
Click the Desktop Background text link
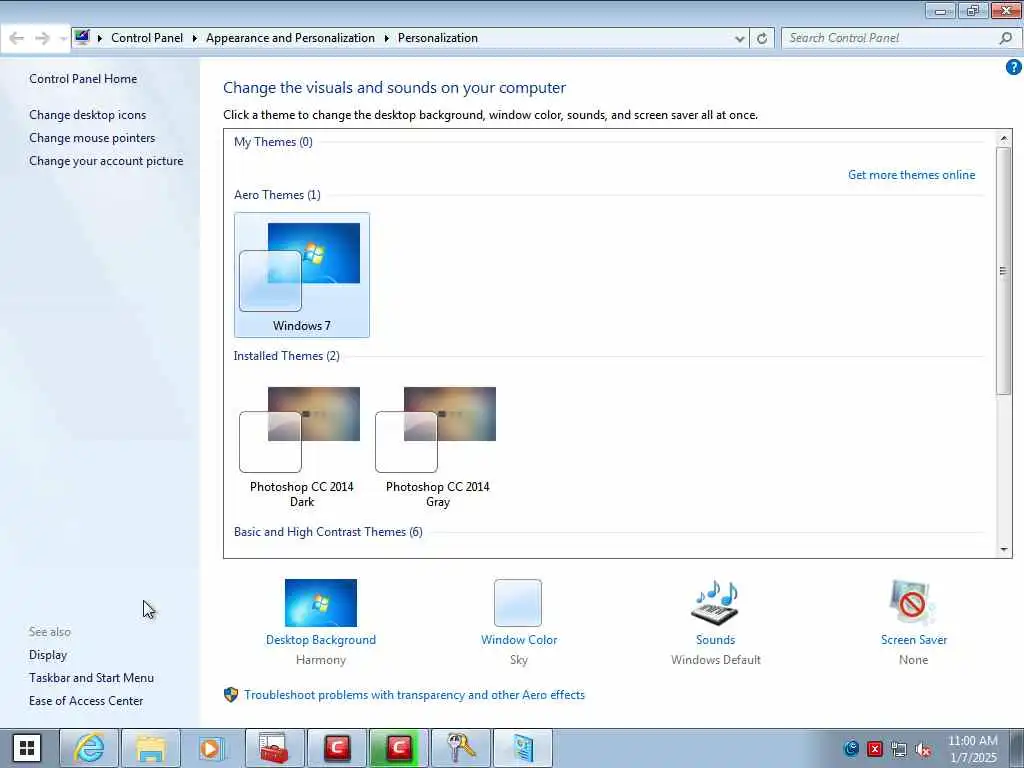coord(321,640)
